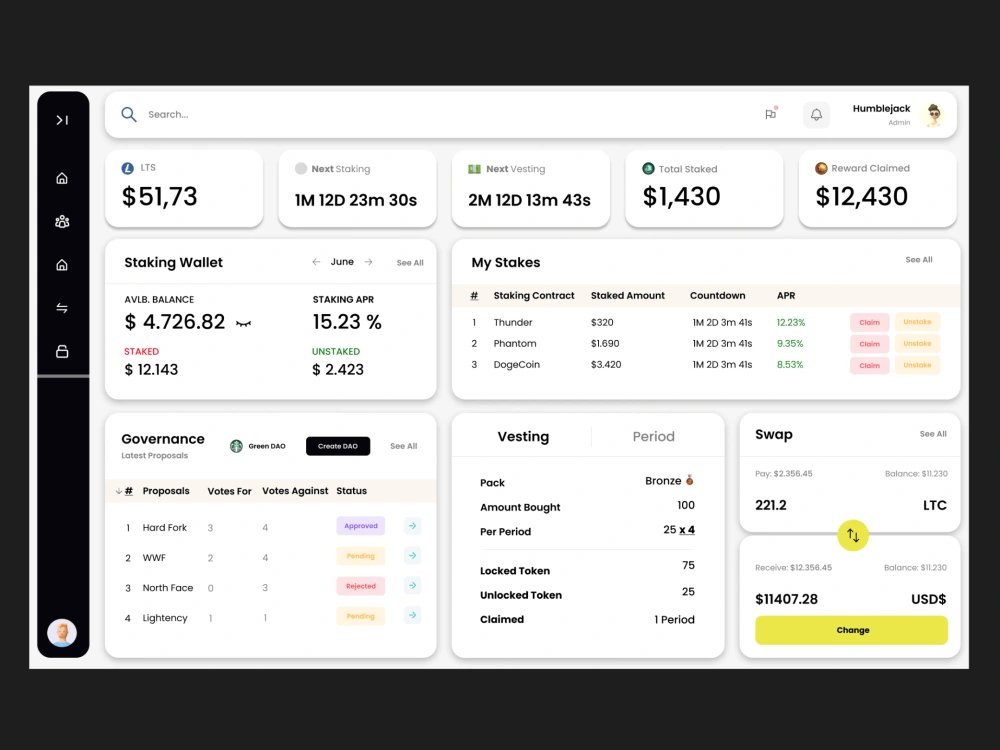
Task: Click the Hard Fork proposal name
Action: (165, 527)
